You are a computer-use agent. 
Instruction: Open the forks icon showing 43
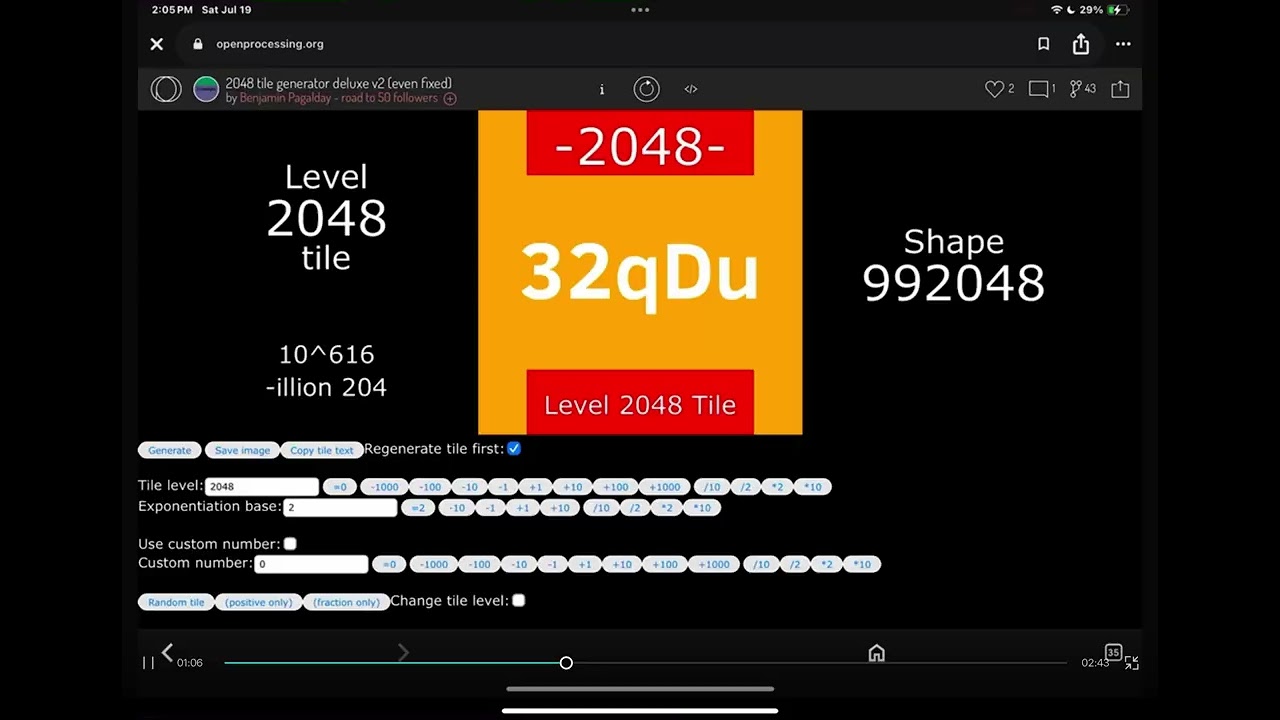[1076, 89]
